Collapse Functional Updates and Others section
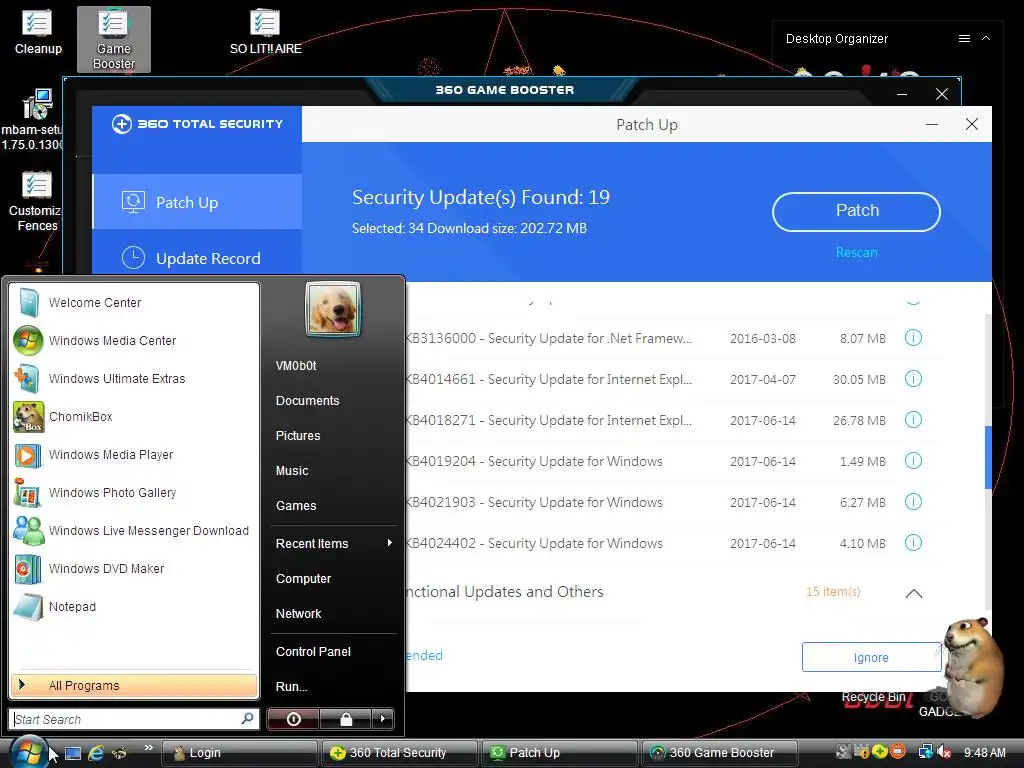 [x=914, y=593]
